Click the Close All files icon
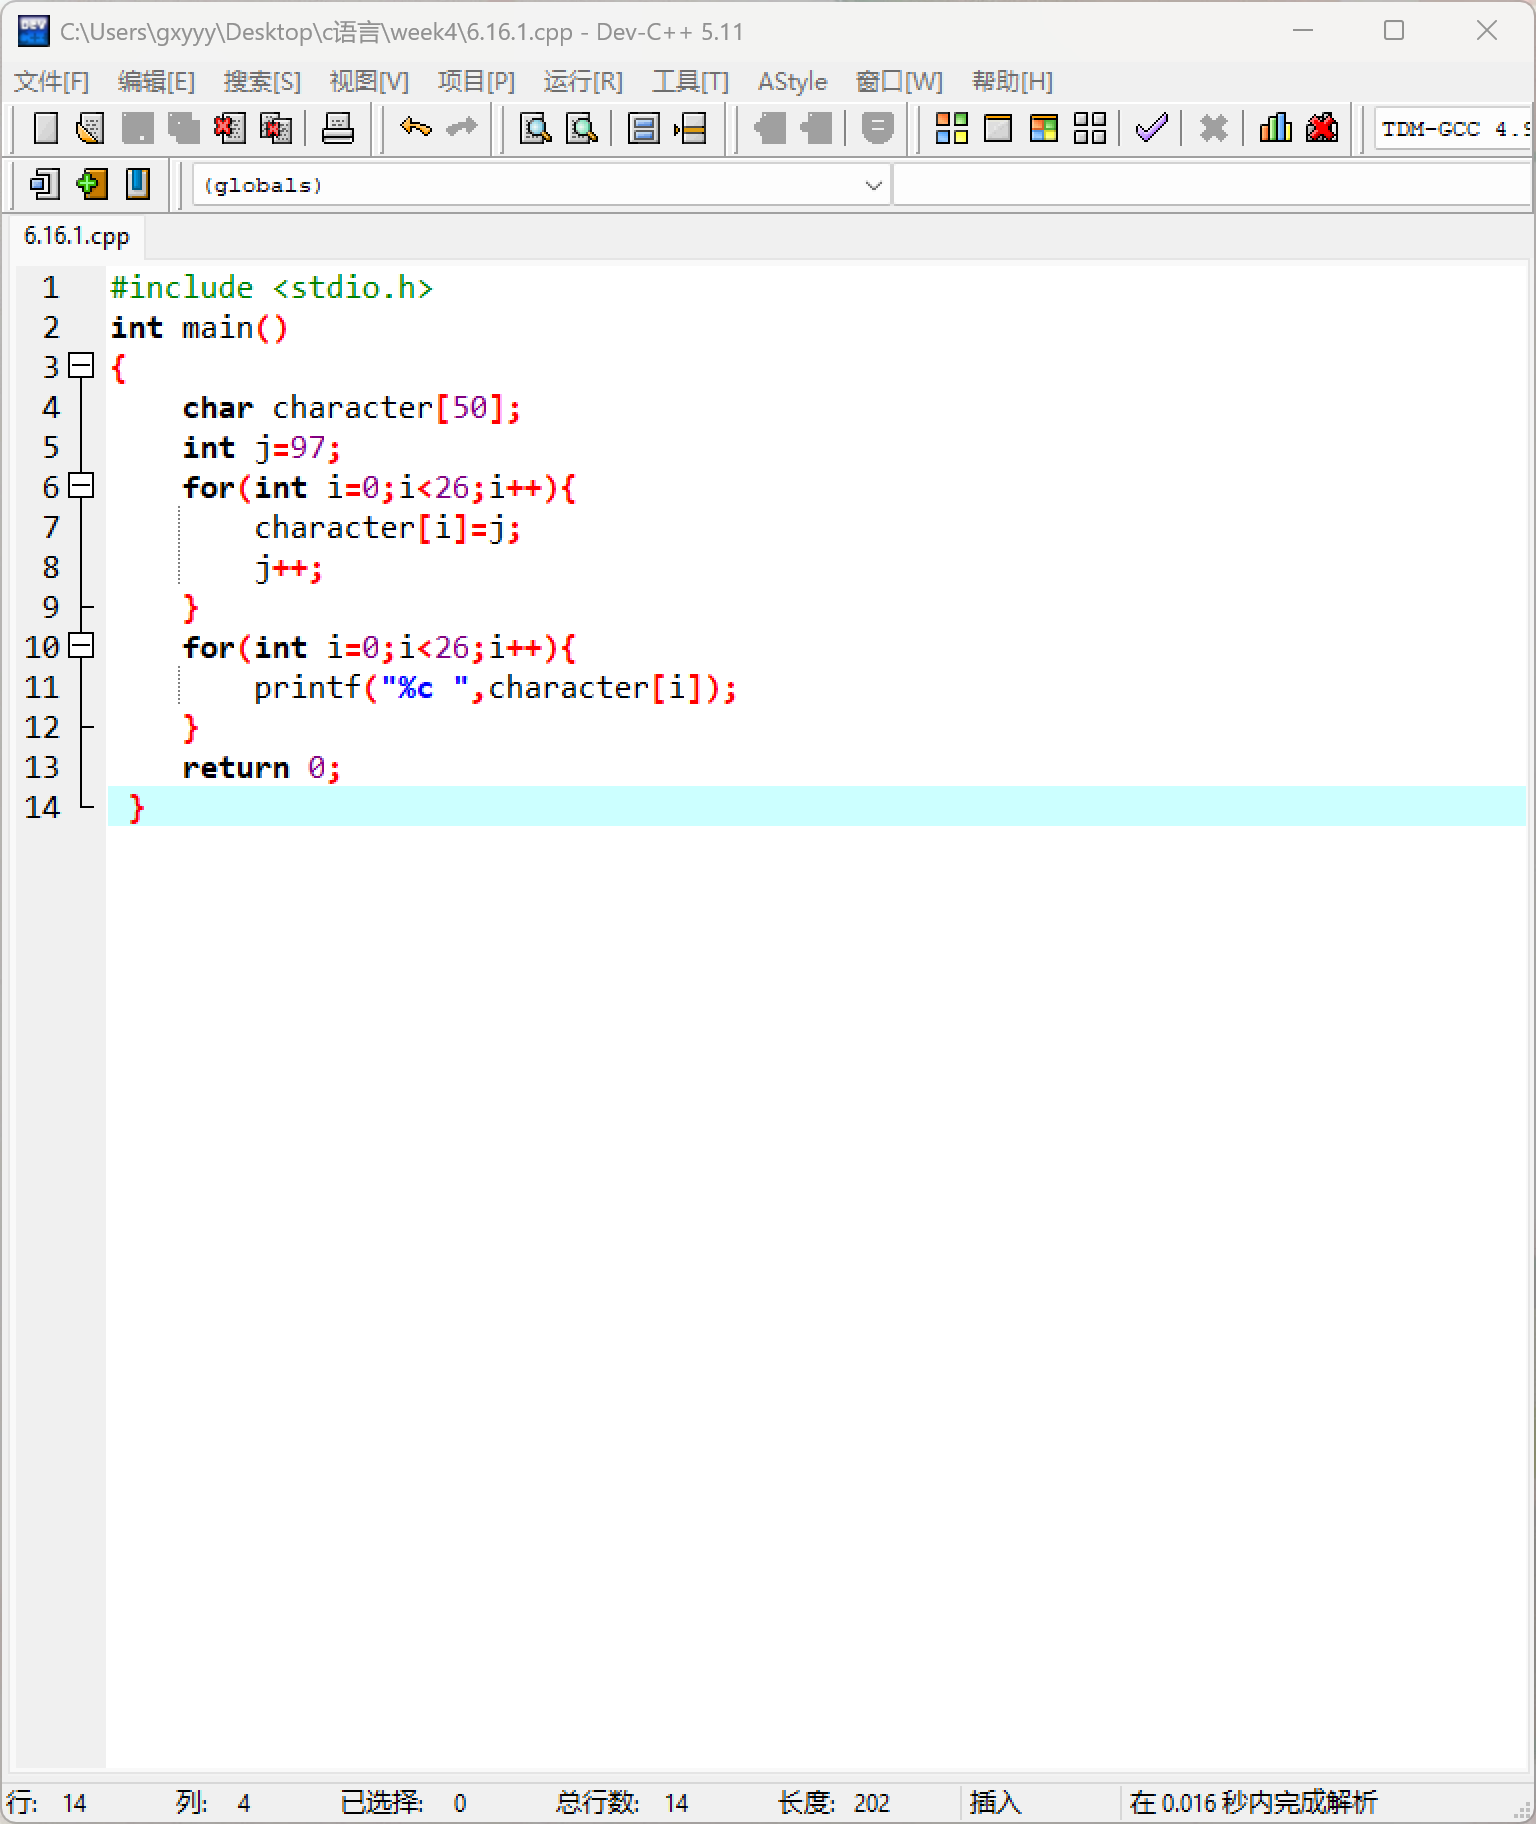 275,128
